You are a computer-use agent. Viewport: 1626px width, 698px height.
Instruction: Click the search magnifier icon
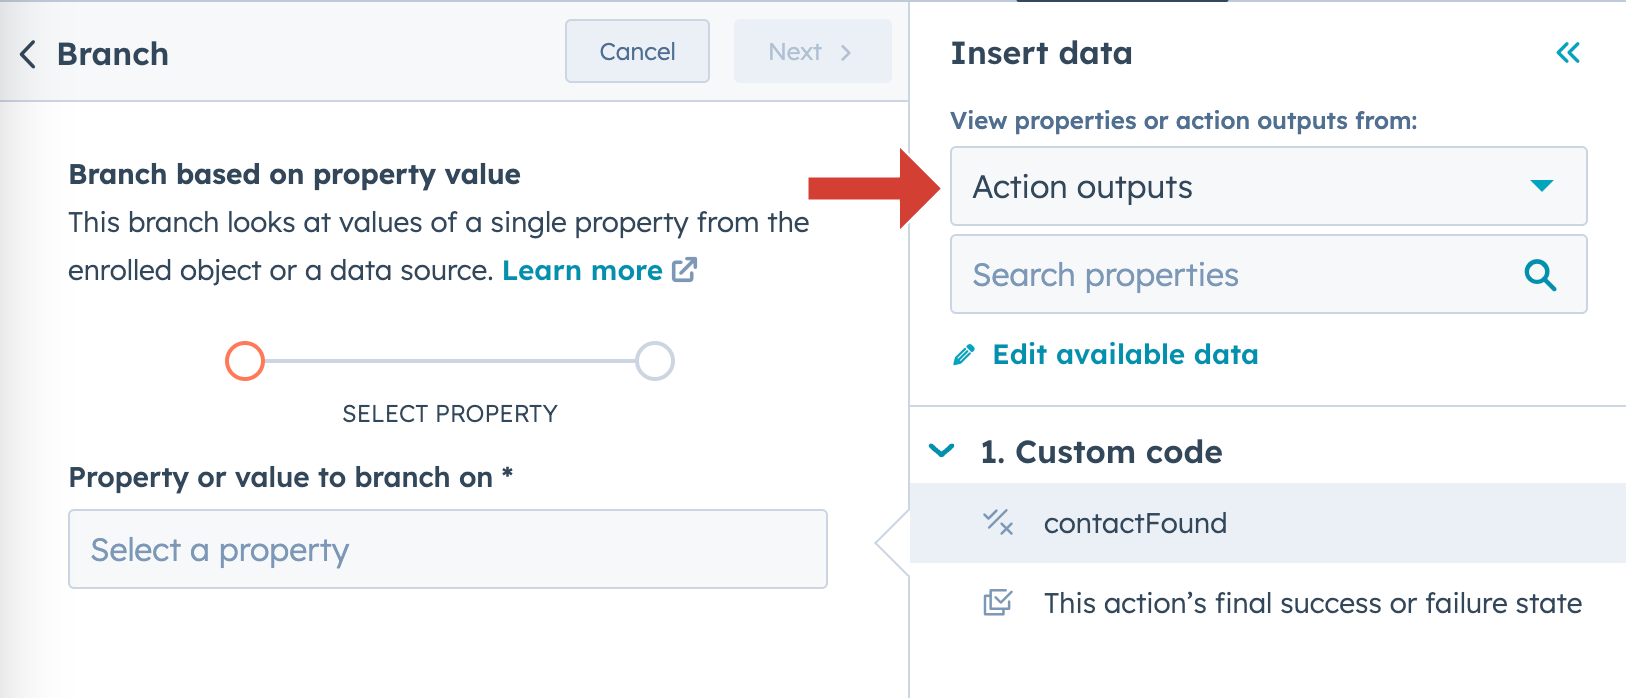tap(1540, 275)
